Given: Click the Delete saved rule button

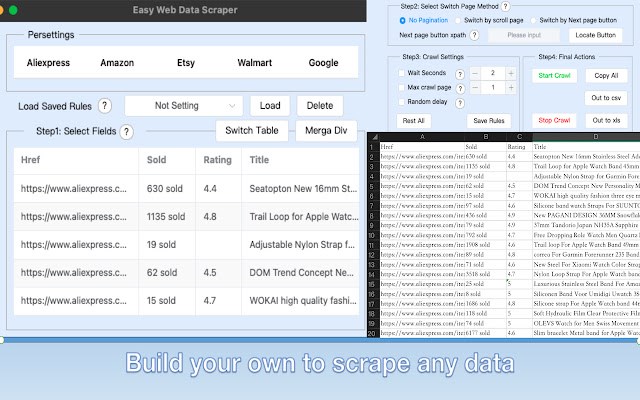Looking at the screenshot, I should (320, 106).
